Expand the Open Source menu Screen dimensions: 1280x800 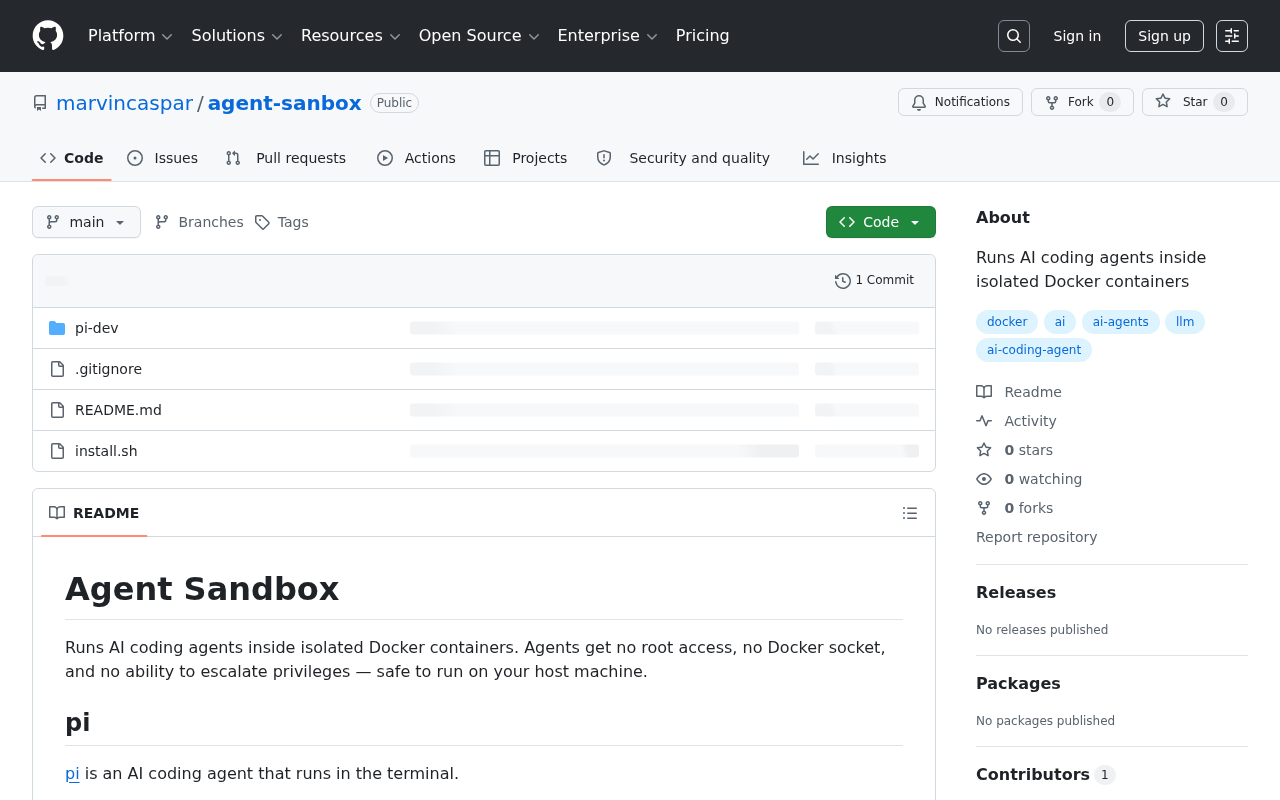(479, 36)
